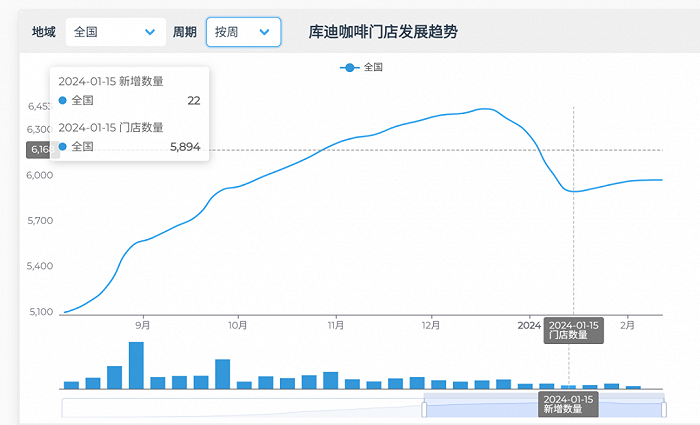Click the 2024-01-15 新增数量 axis pointer label
This screenshot has height=425, width=700.
click(x=568, y=404)
